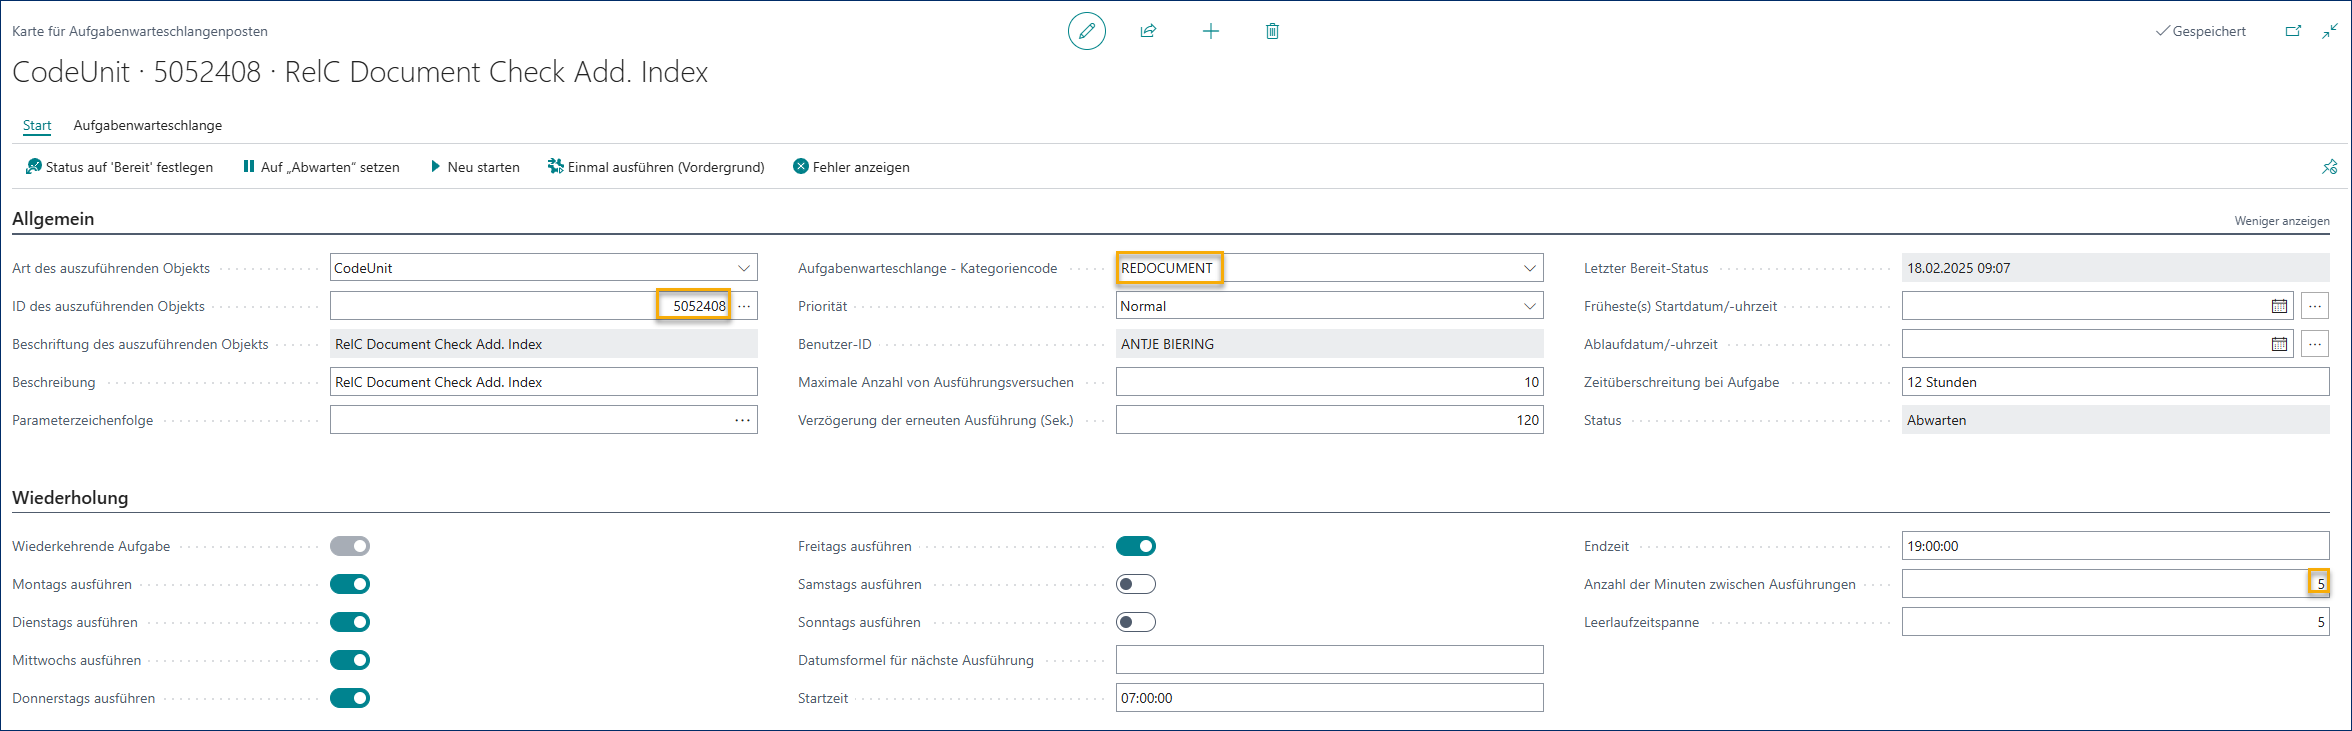Click the trash can delete icon
Image resolution: width=2352 pixels, height=731 pixels.
[x=1272, y=31]
